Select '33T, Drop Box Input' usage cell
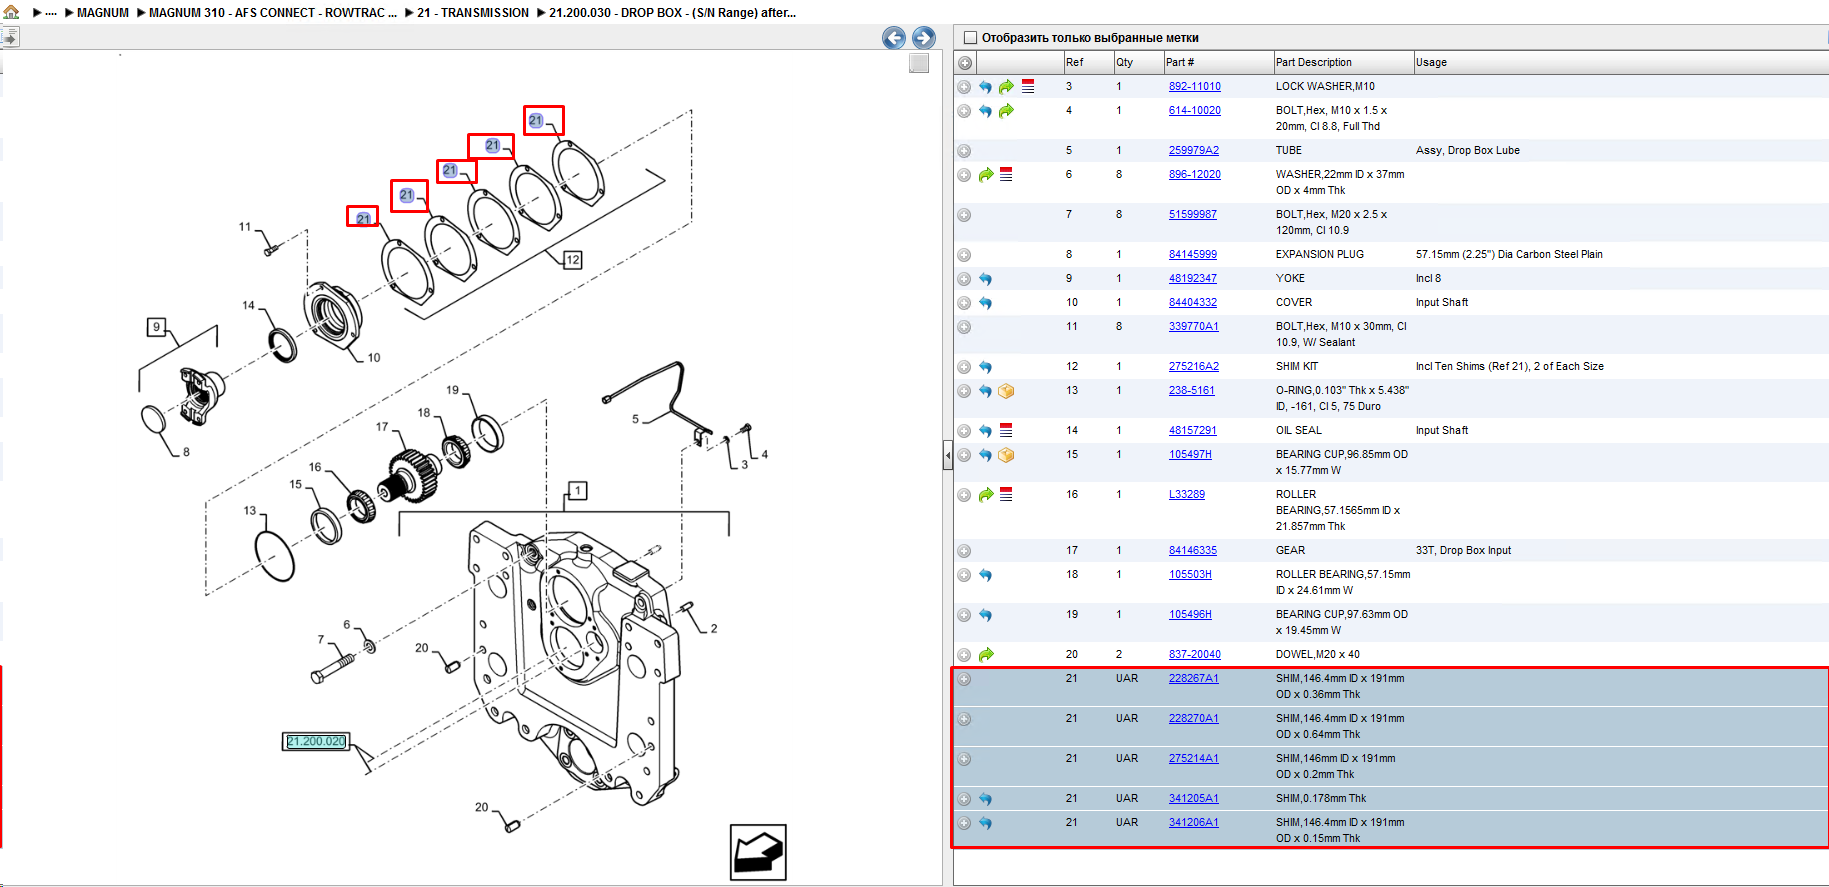 click(x=1464, y=551)
